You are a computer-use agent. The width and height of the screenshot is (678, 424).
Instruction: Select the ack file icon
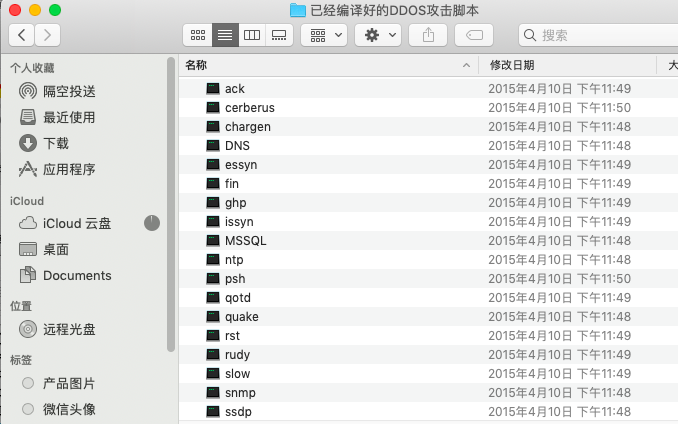pos(213,89)
